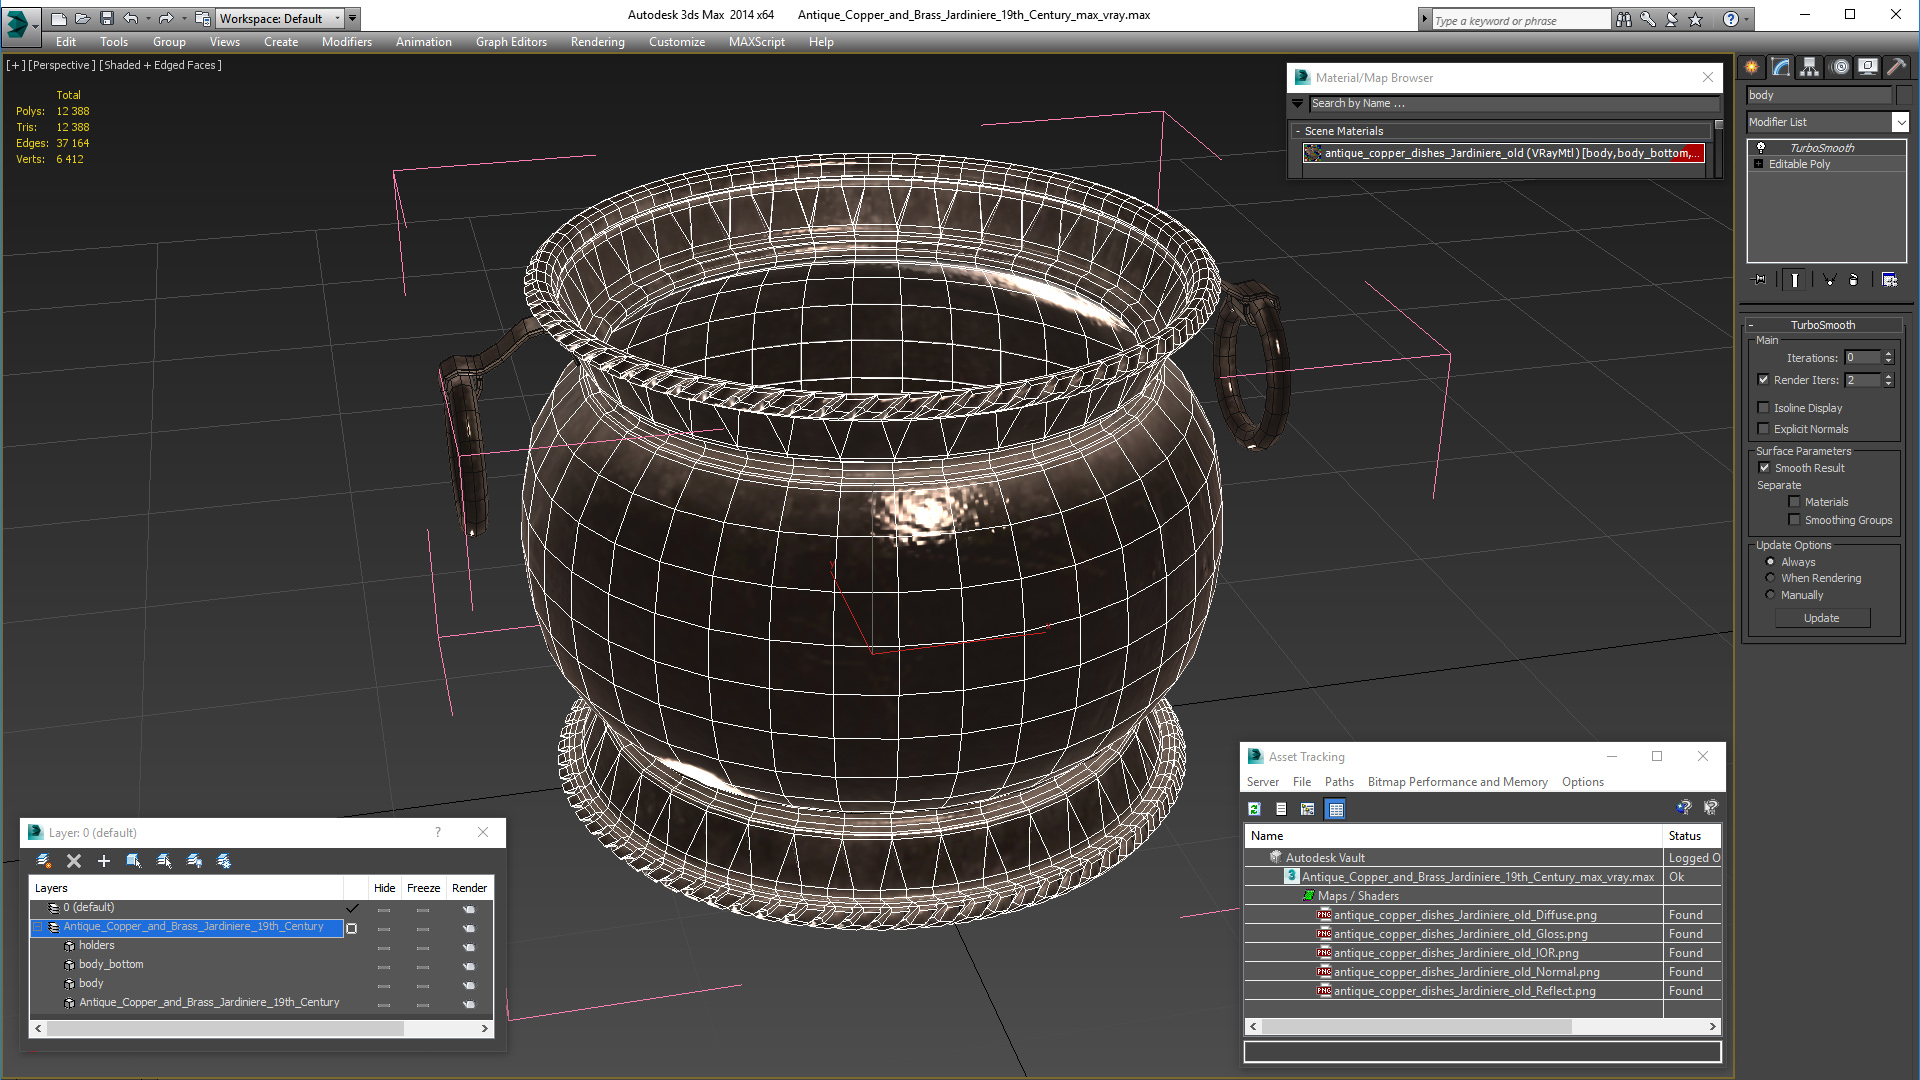
Task: Click Configure Modifier Sets icon
Action: tap(1889, 280)
